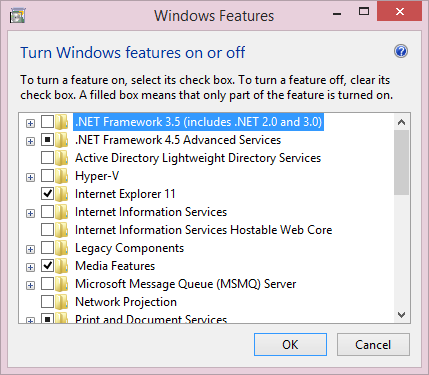Expand Internet Information Services node

click(x=30, y=213)
